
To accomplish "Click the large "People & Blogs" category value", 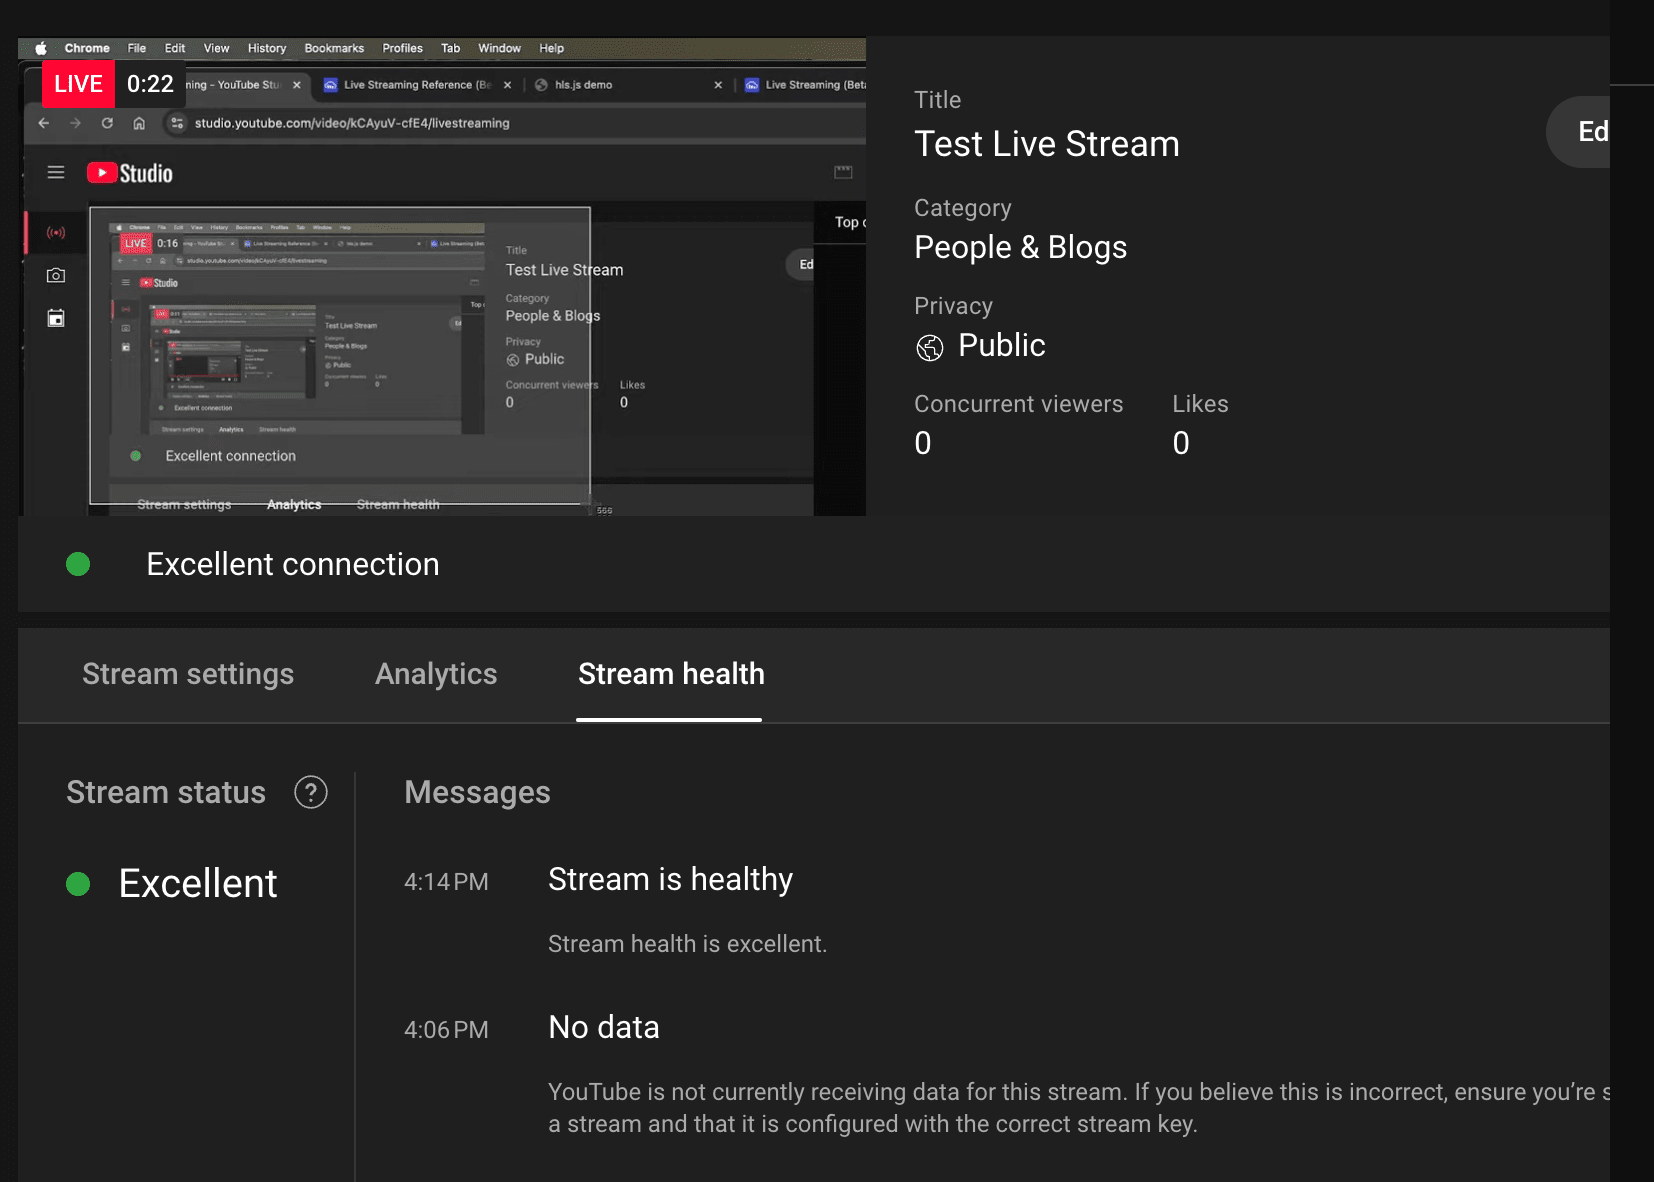I will coord(1021,247).
